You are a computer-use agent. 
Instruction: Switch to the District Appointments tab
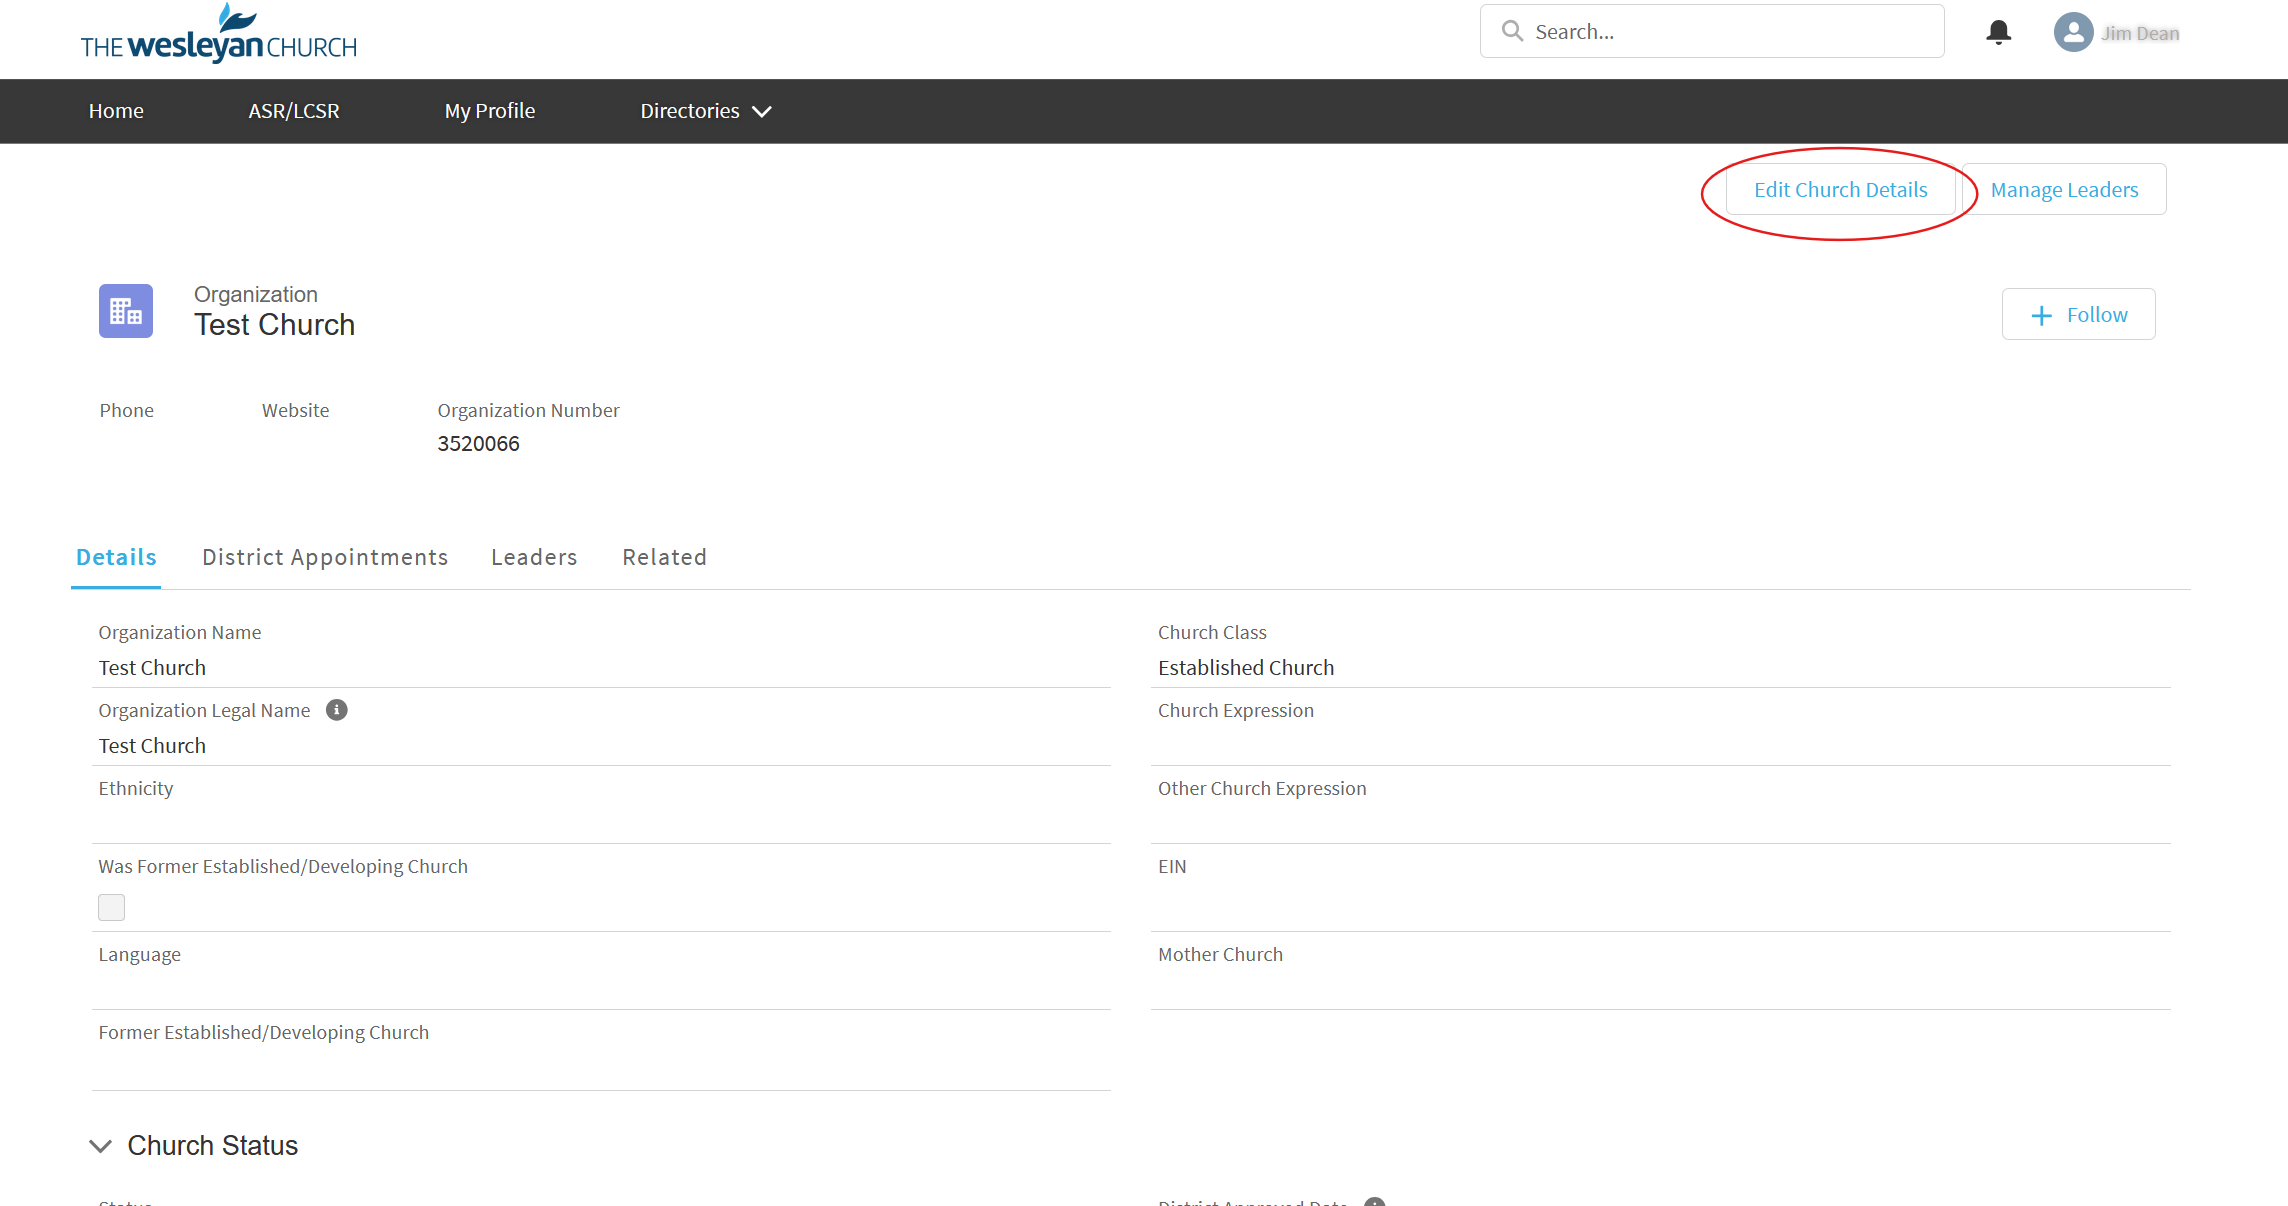(x=325, y=557)
